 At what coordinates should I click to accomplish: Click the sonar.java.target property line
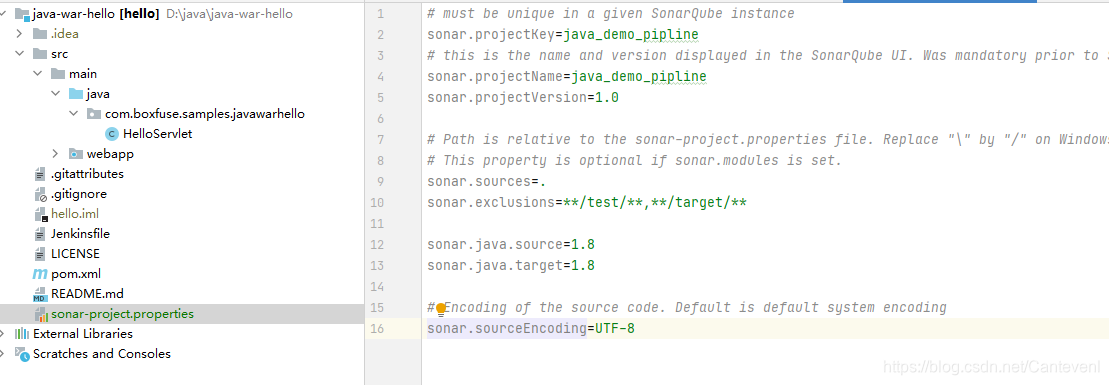[511, 266]
